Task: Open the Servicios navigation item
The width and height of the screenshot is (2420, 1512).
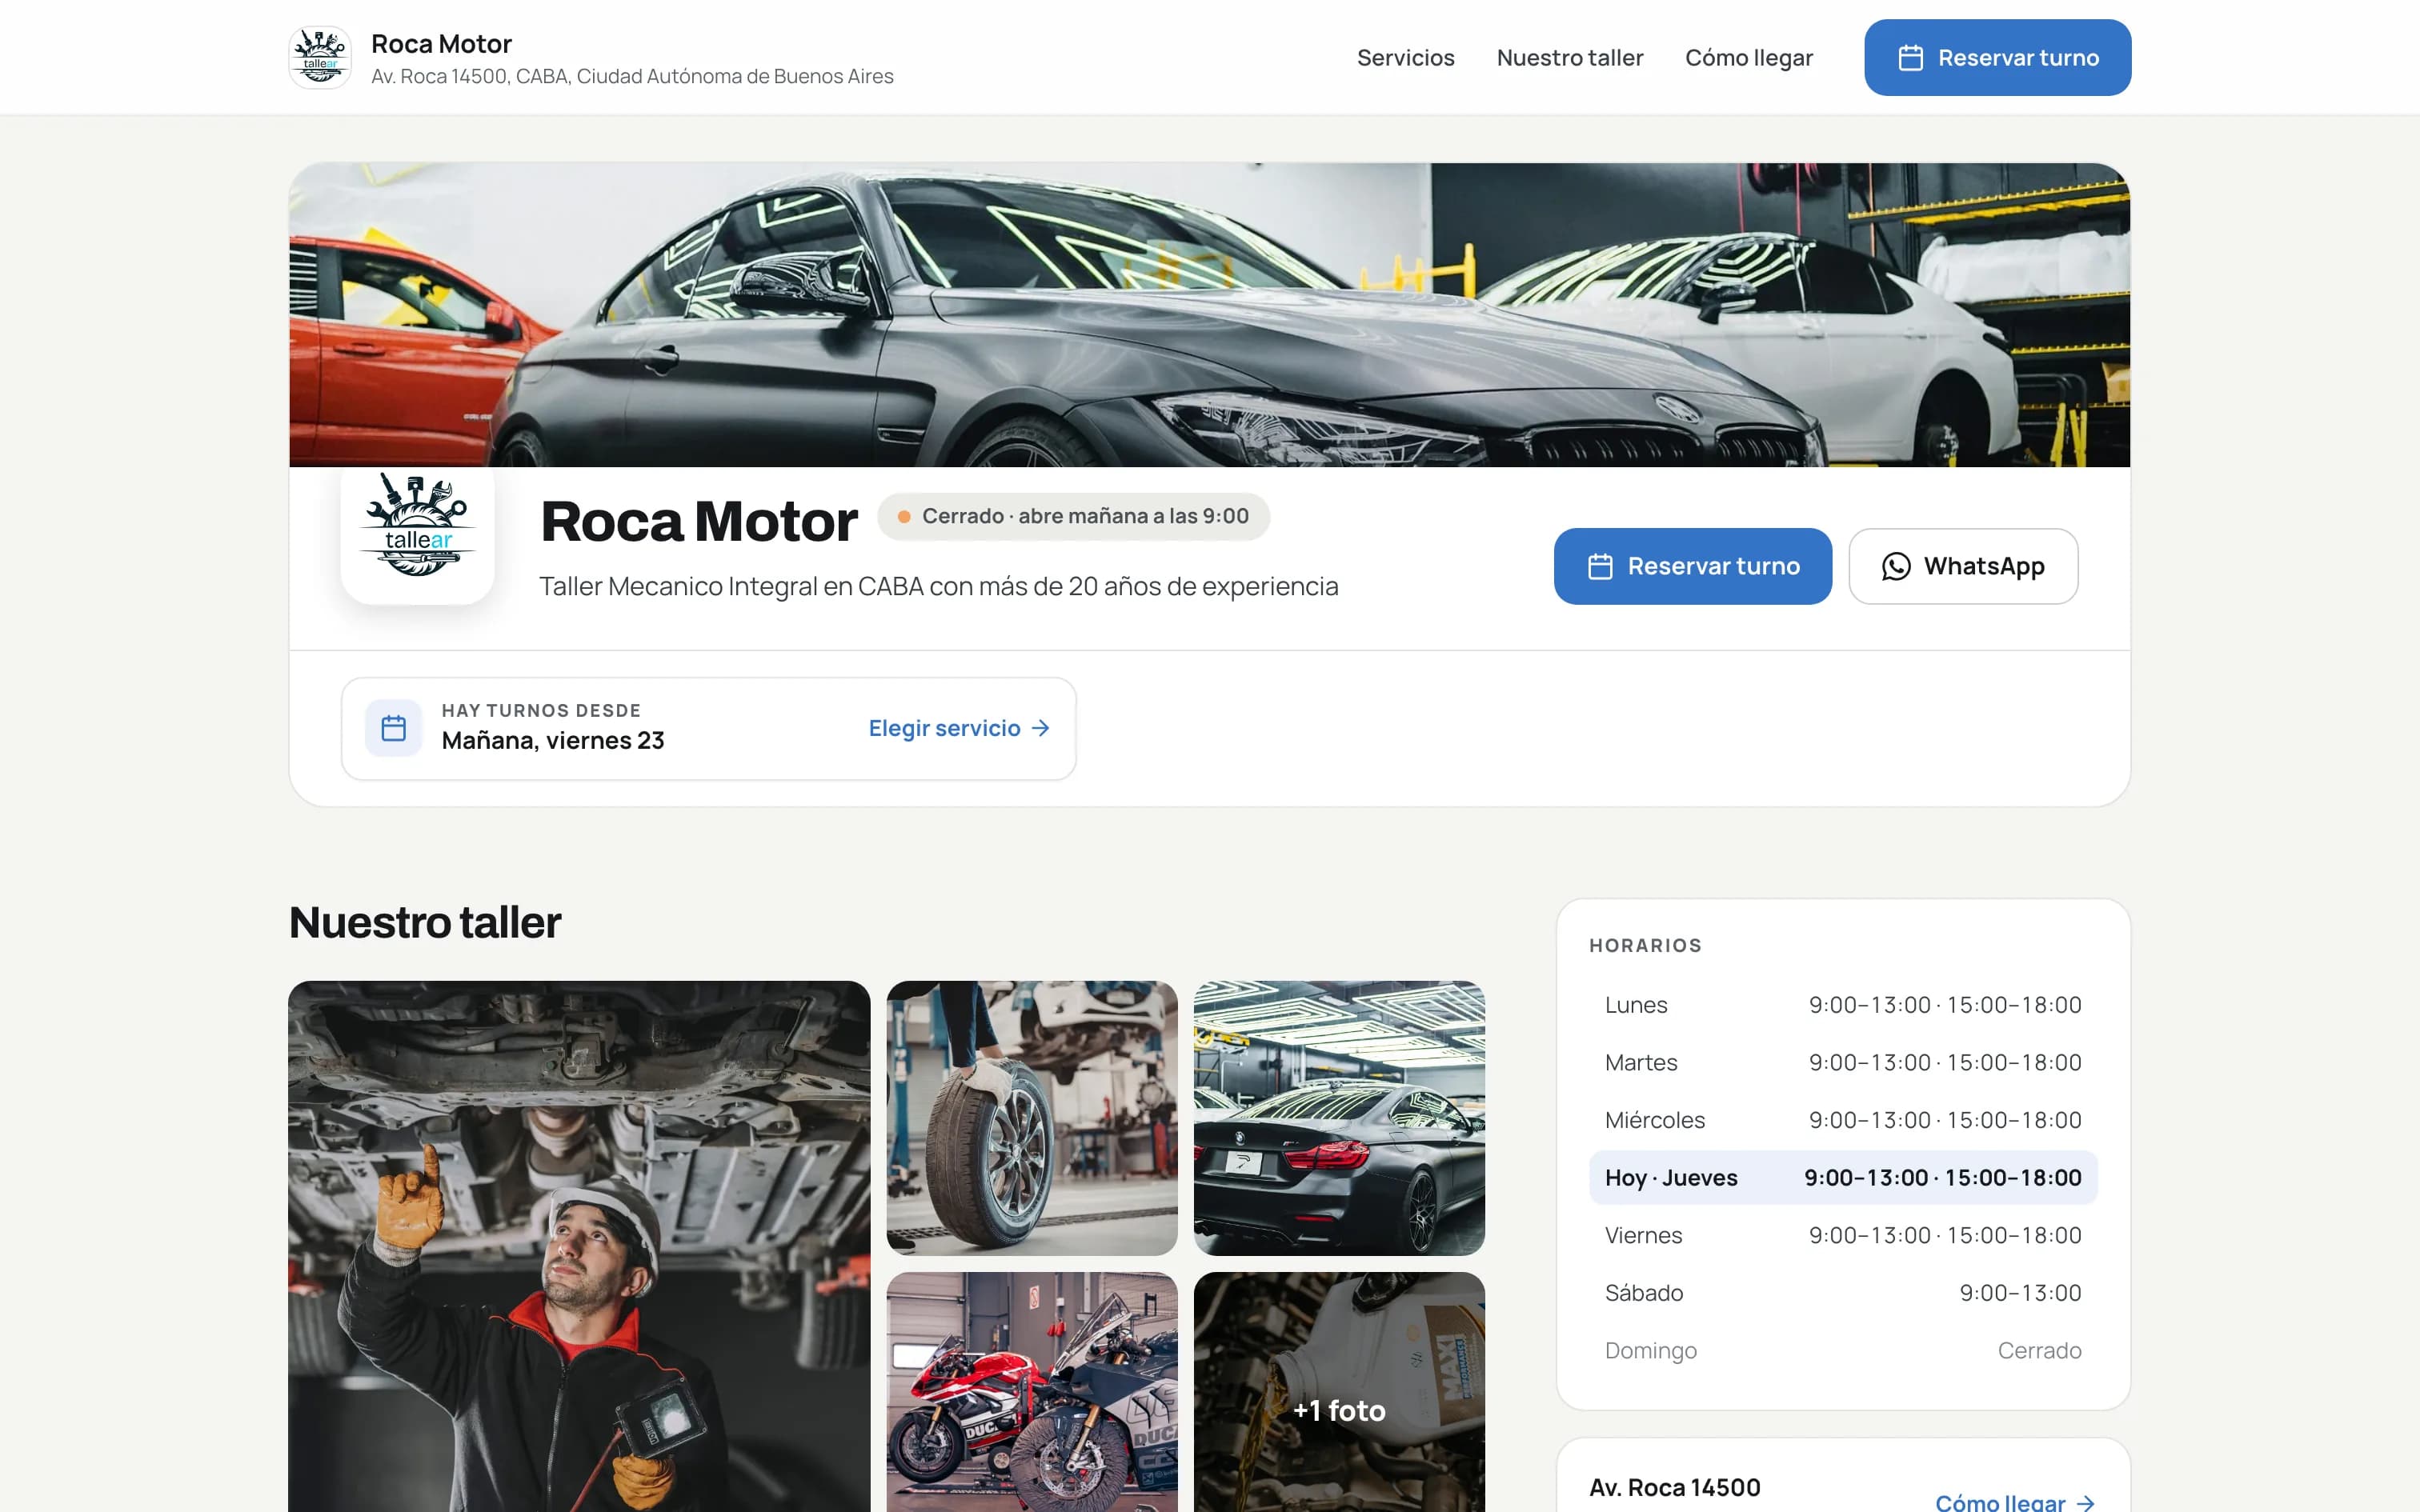Action: (x=1405, y=58)
